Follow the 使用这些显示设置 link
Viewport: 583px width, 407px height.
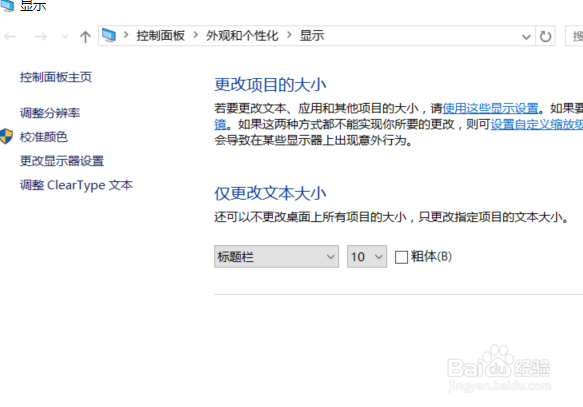[490, 108]
